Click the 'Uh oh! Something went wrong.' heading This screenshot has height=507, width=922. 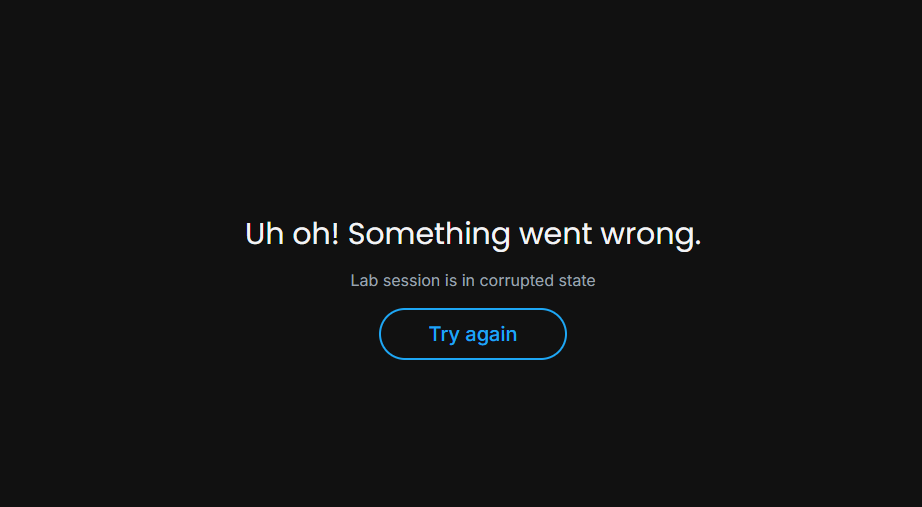point(473,234)
